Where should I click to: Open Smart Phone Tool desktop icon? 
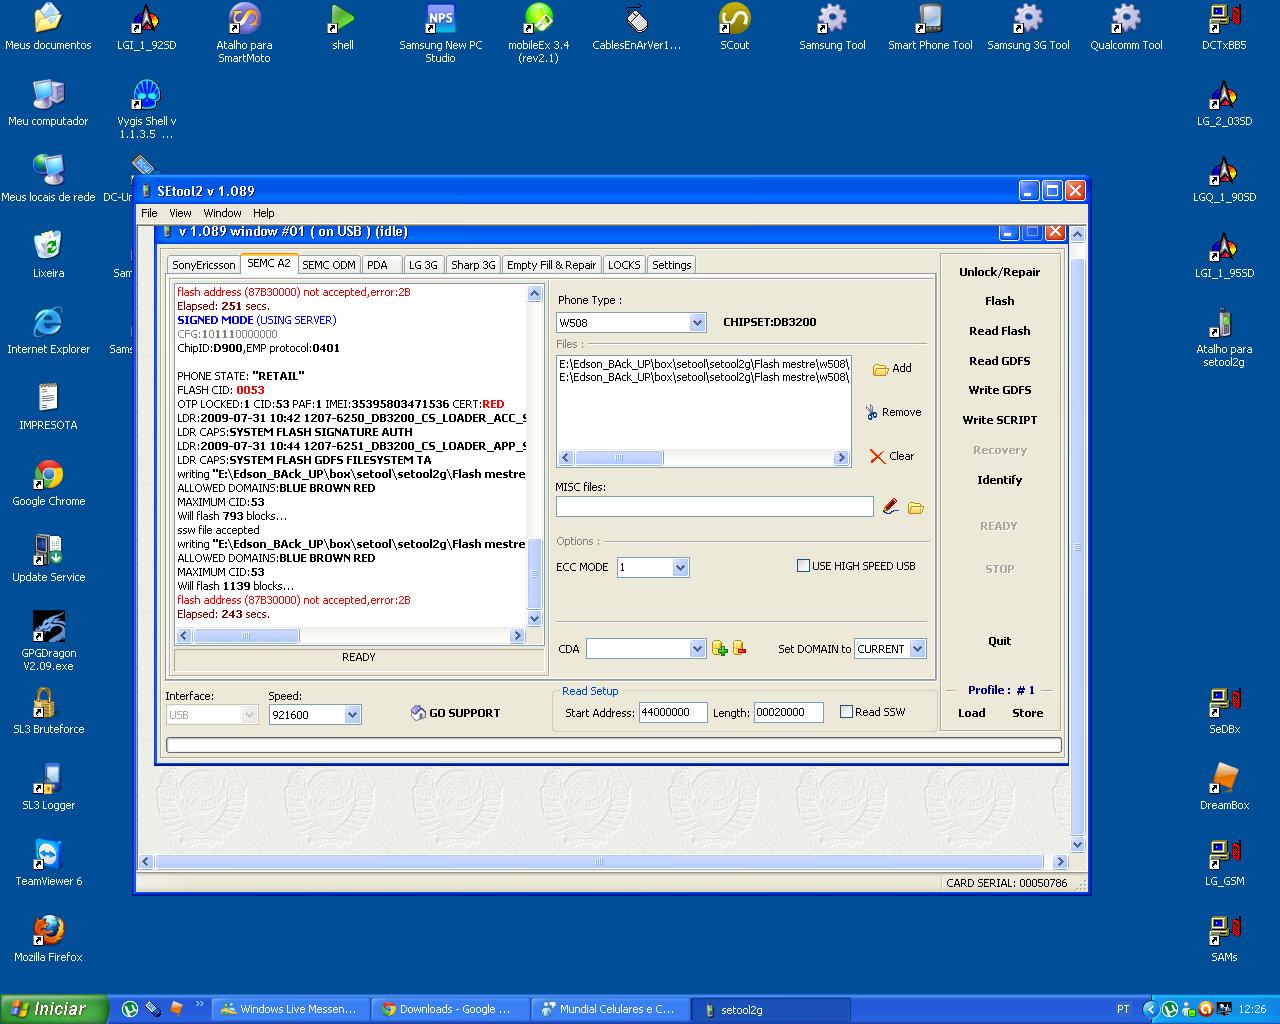(930, 28)
